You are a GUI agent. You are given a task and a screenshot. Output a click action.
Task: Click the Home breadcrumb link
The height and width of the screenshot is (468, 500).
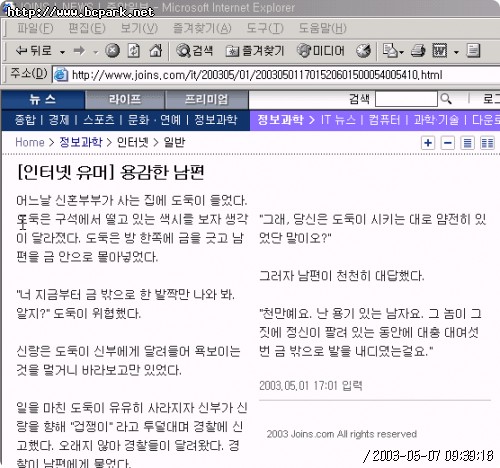pyautogui.click(x=30, y=142)
